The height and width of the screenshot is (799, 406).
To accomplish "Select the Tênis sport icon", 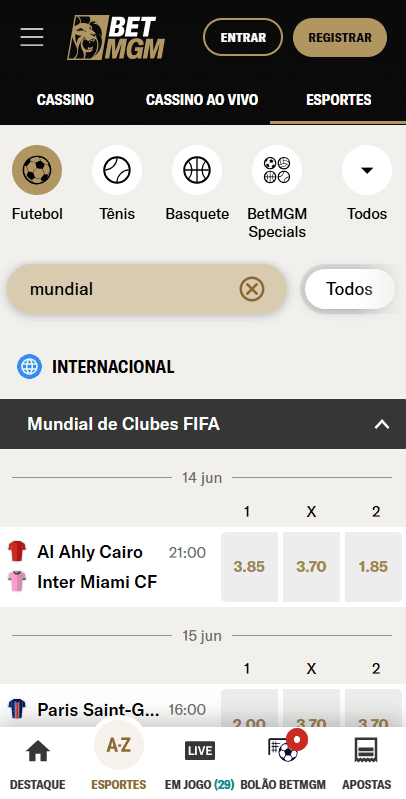I will [117, 170].
